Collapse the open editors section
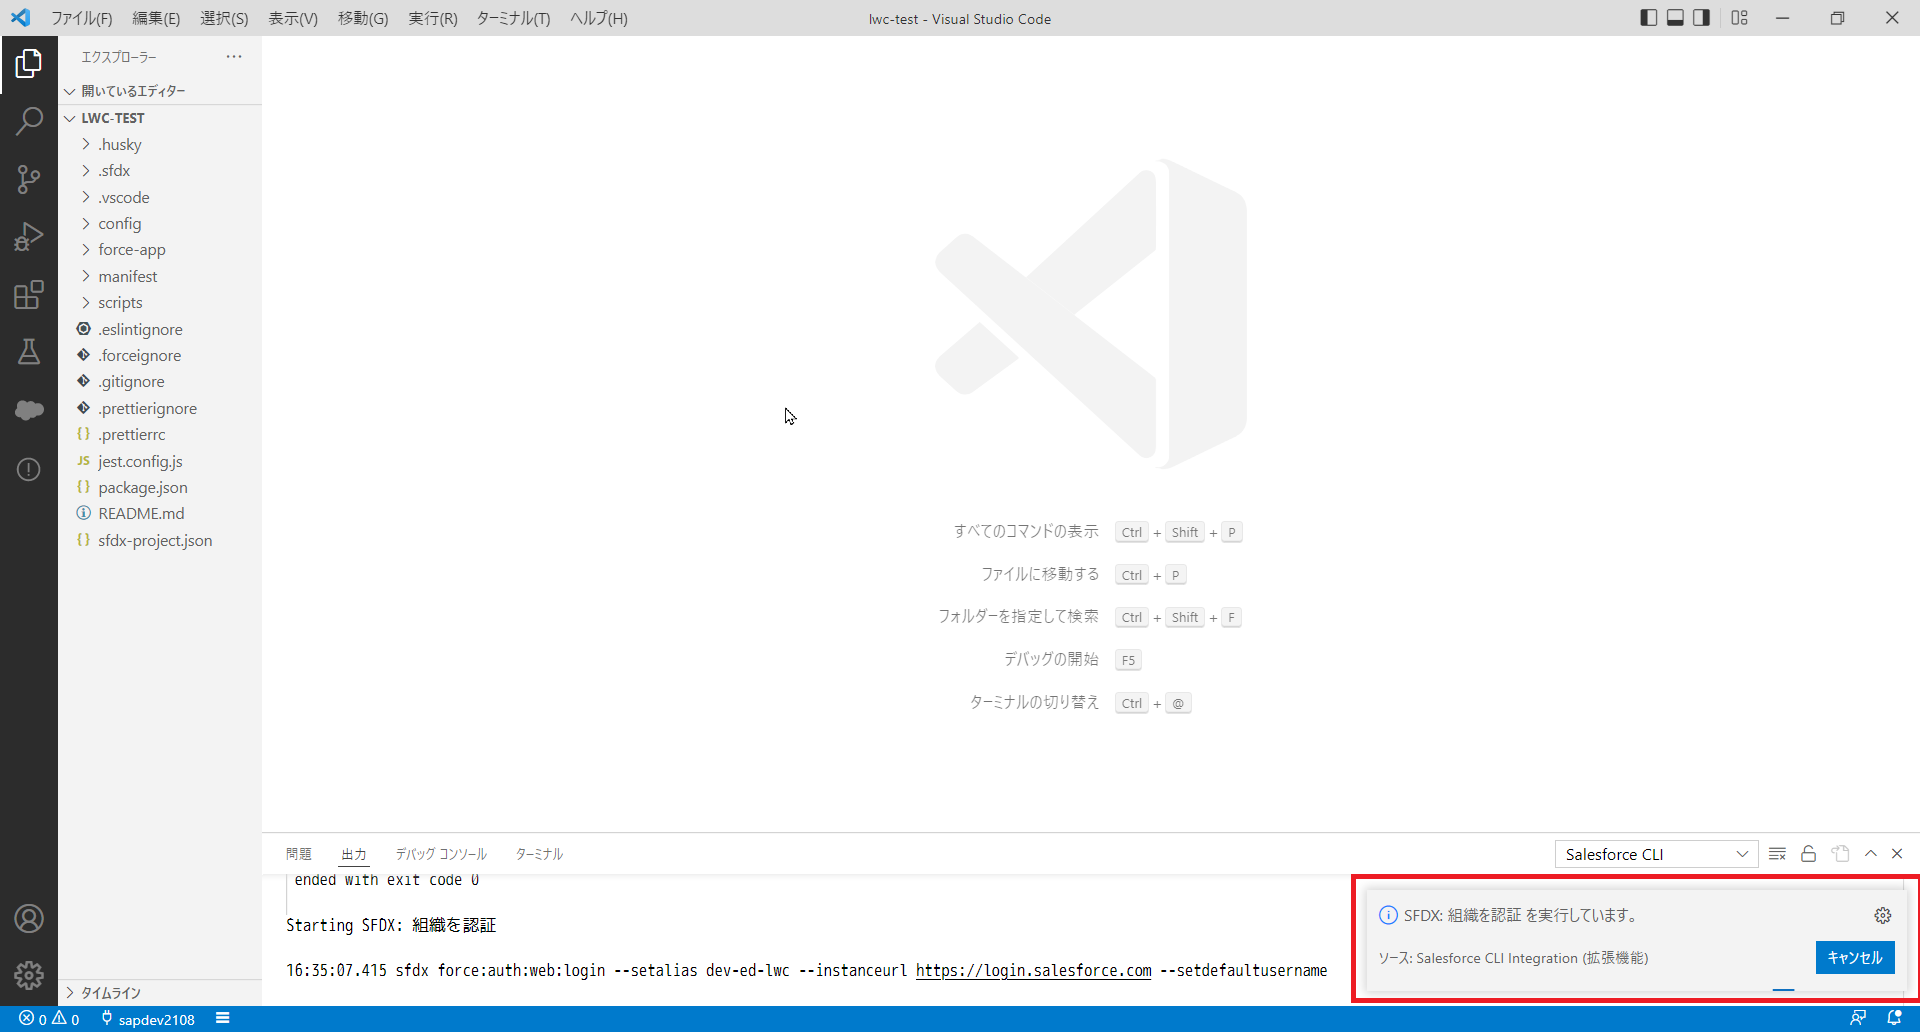The height and width of the screenshot is (1032, 1920). click(x=160, y=91)
